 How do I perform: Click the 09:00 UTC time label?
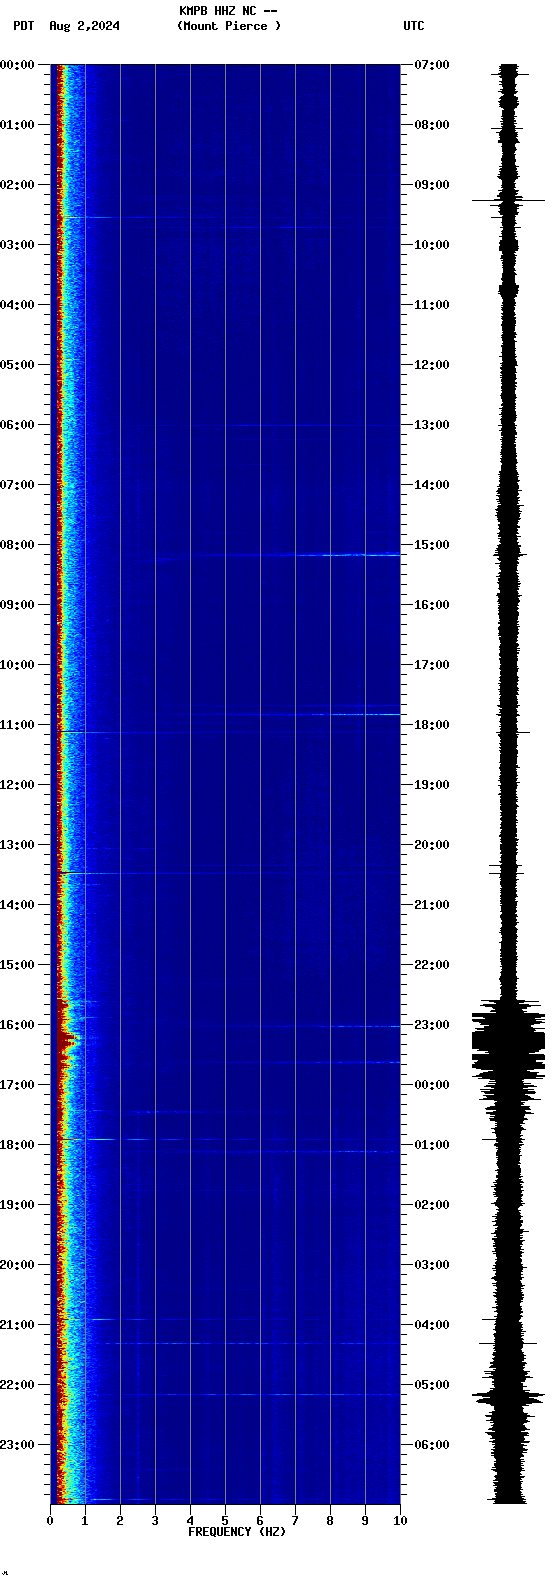coord(432,185)
